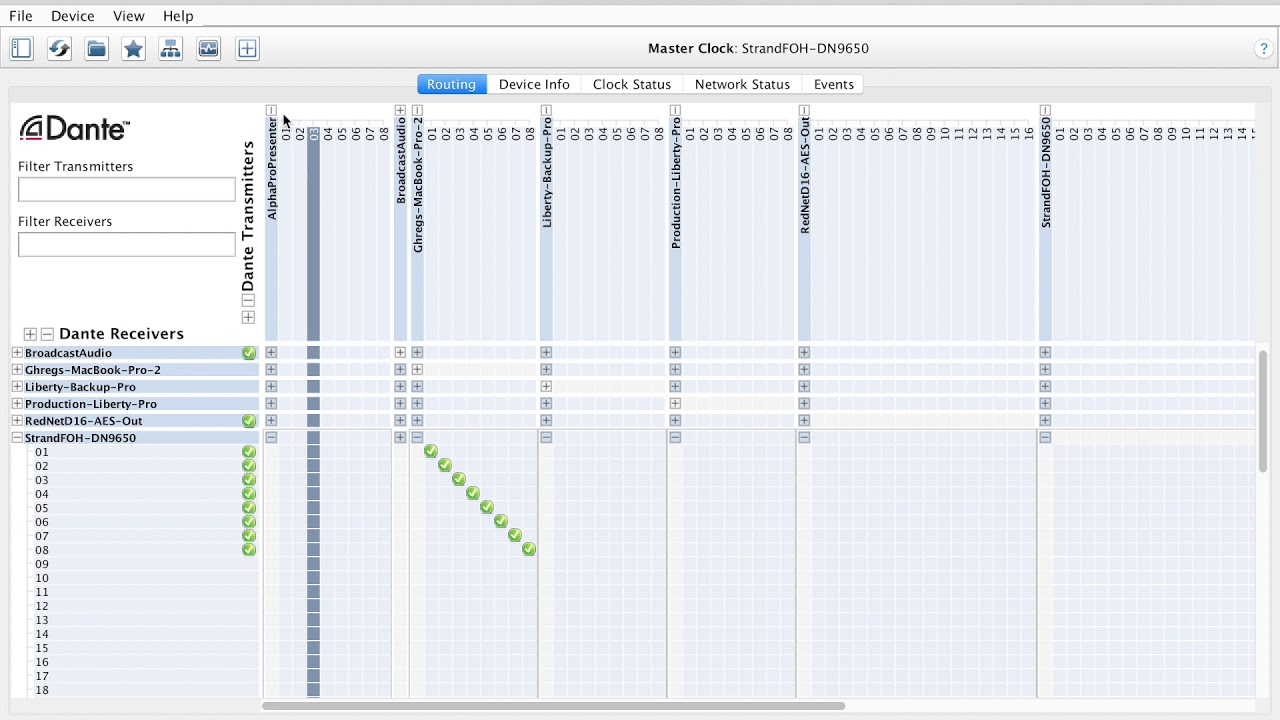1280x720 pixels.
Task: Click the plus-box toolbar icon
Action: [x=247, y=48]
